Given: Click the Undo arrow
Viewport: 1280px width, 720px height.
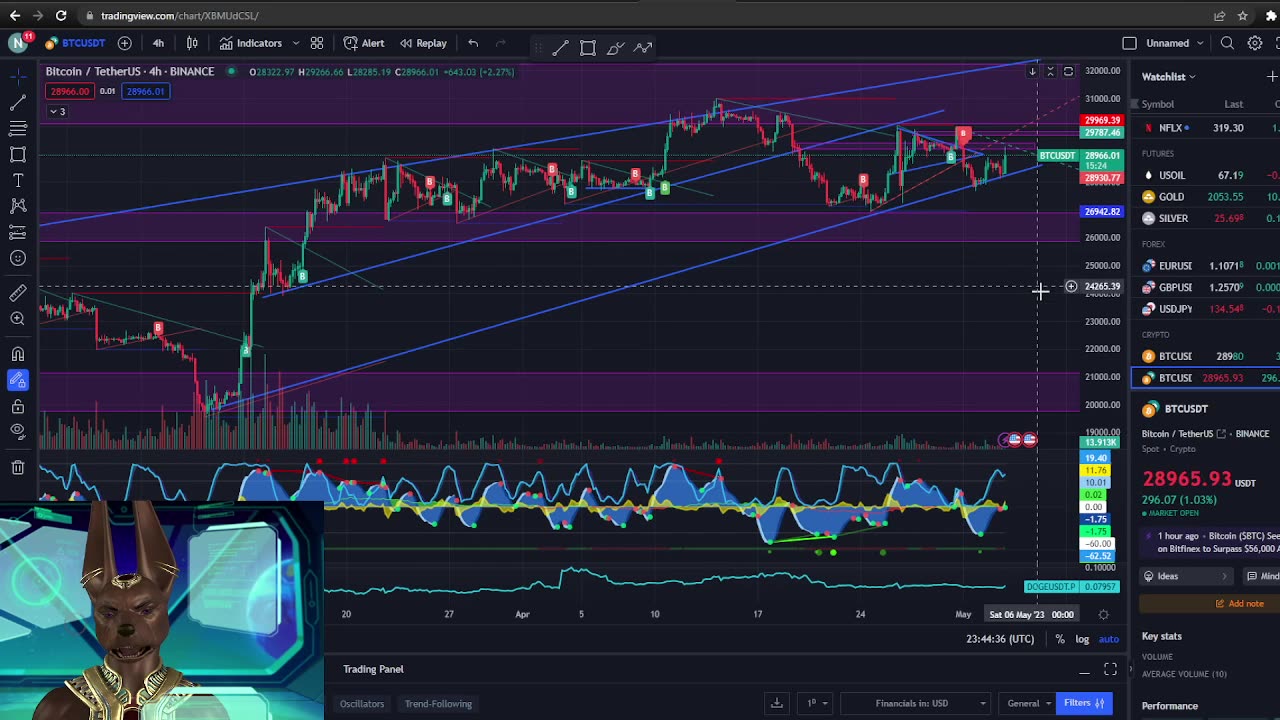Looking at the screenshot, I should [x=473, y=43].
